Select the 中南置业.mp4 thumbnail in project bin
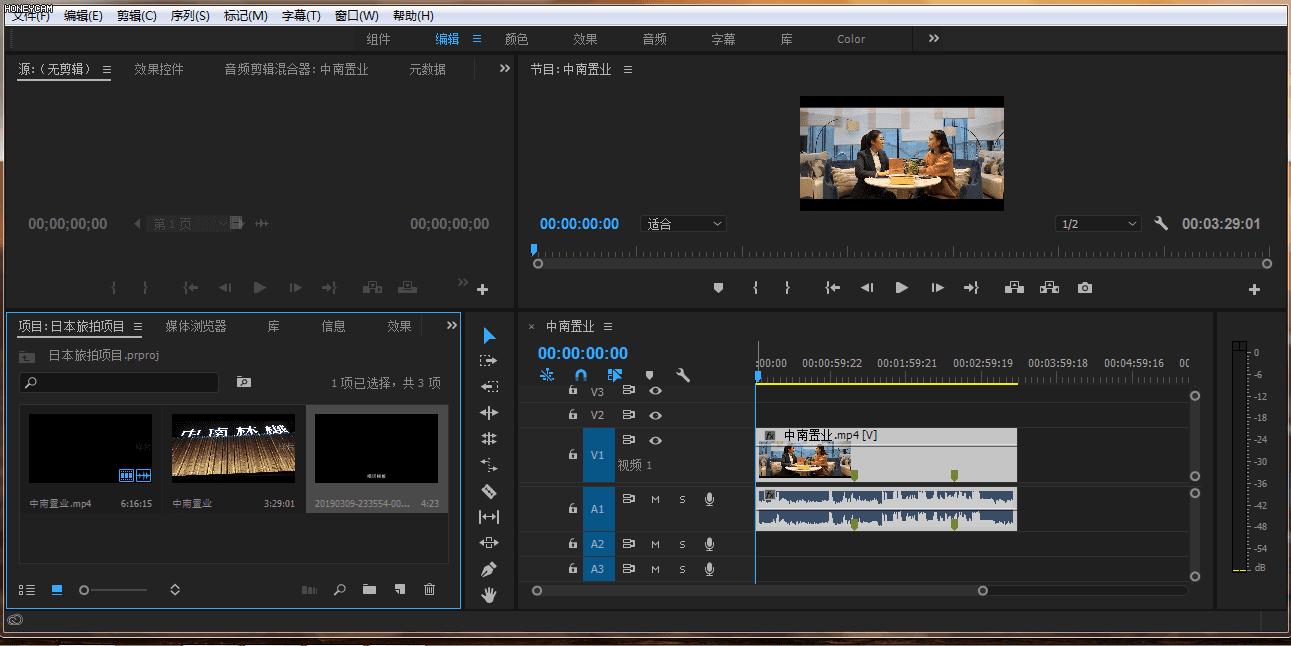Image resolution: width=1291 pixels, height=646 pixels. 90,449
